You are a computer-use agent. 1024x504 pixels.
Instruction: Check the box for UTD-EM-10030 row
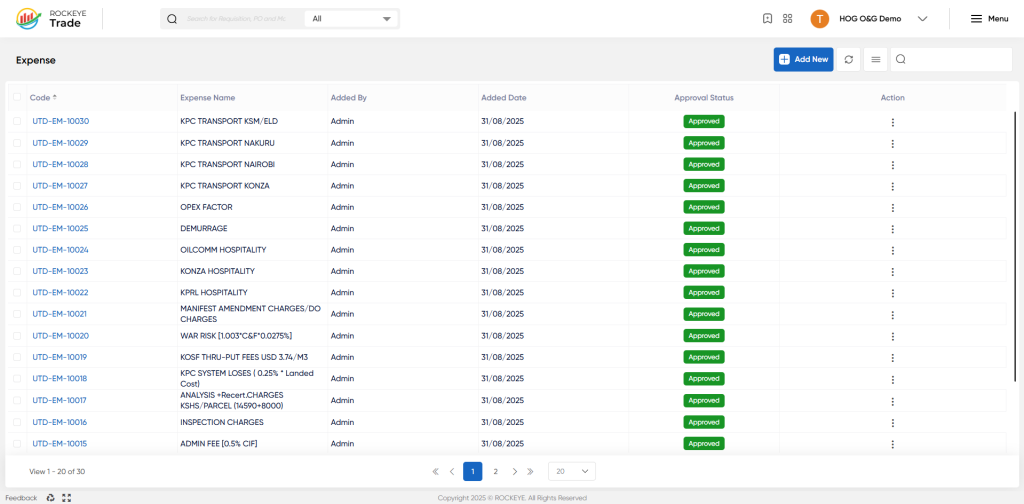tap(17, 121)
